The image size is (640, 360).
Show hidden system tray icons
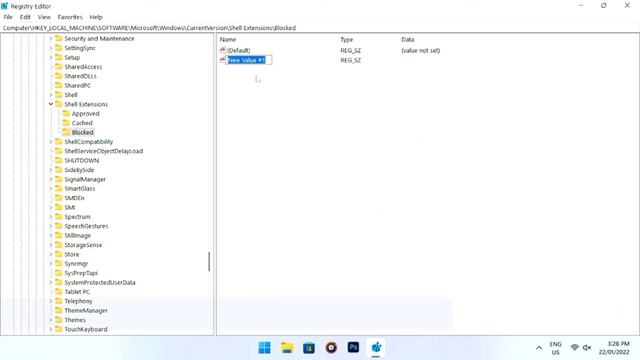pos(539,348)
